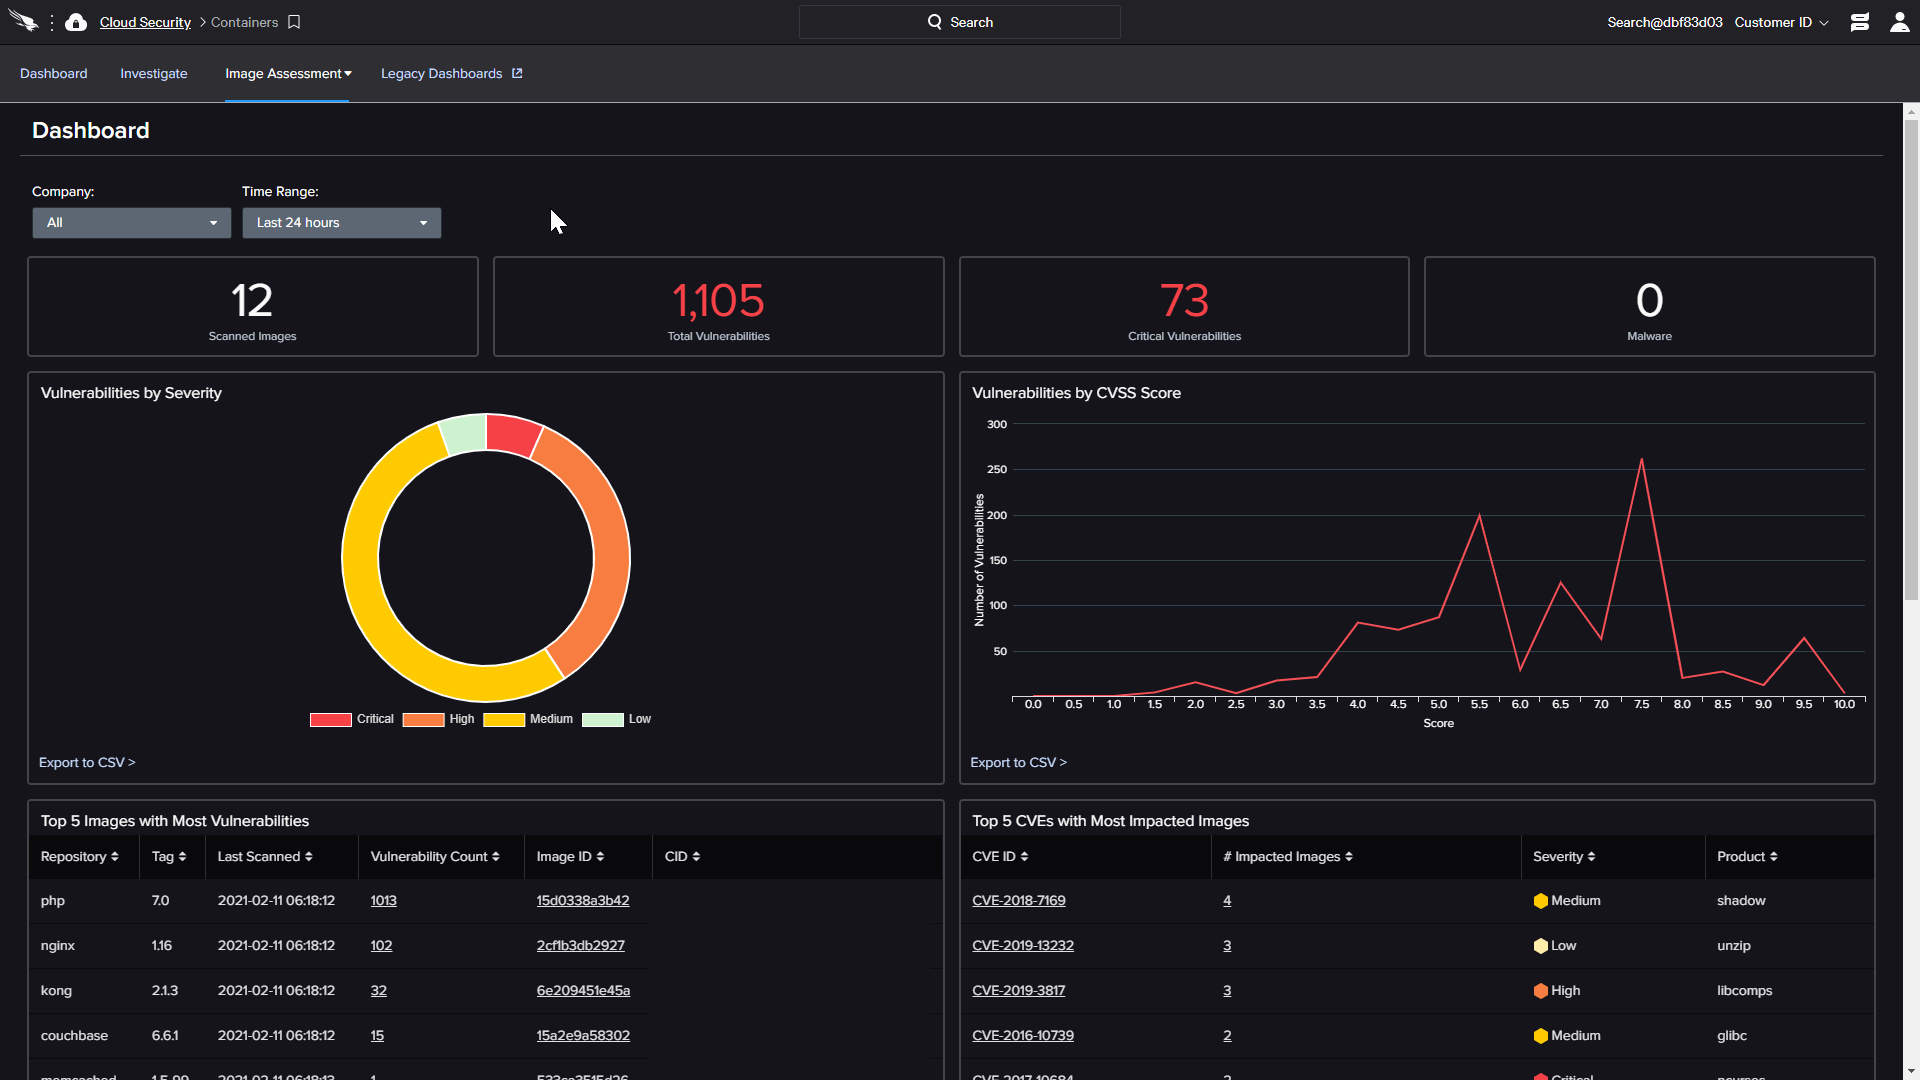
Task: Toggle Critical severity filter in donut chart
Action: [x=351, y=719]
